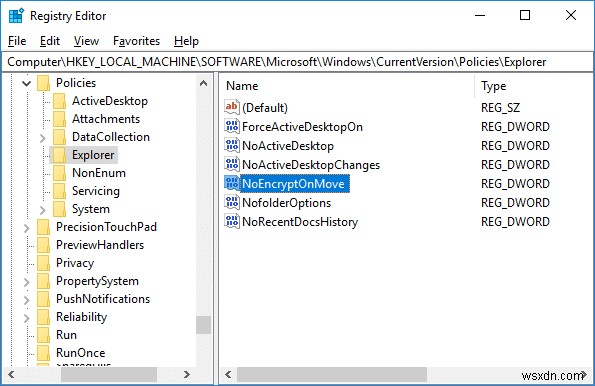Click the ForceActiveDesktopOn DWORD icon

231,126
